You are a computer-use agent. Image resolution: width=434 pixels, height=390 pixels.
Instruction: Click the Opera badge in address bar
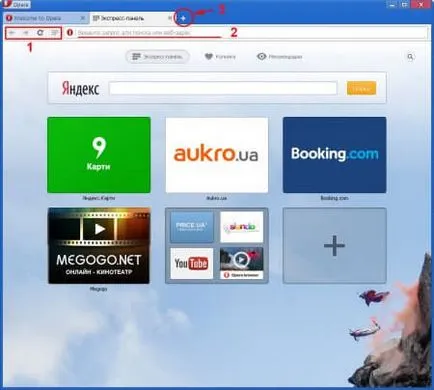(x=70, y=33)
